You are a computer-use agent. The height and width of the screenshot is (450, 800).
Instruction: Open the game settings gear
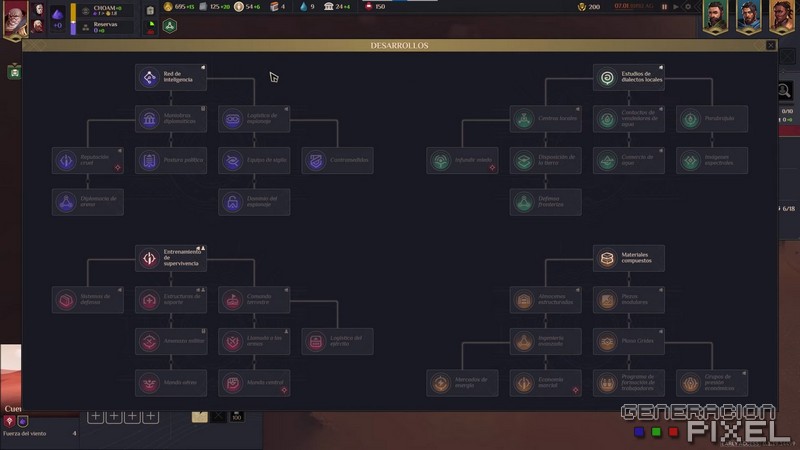(x=688, y=7)
